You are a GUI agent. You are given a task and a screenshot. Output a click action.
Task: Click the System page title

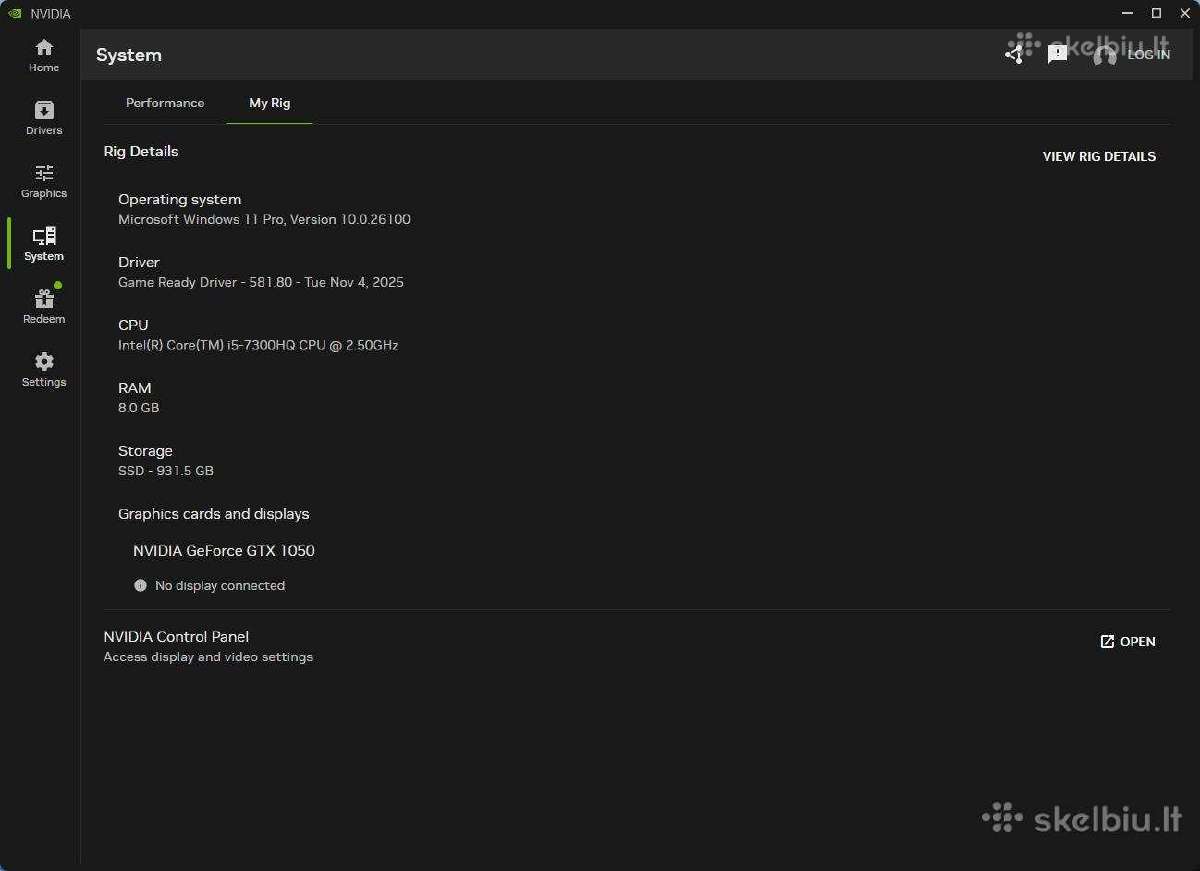click(129, 55)
